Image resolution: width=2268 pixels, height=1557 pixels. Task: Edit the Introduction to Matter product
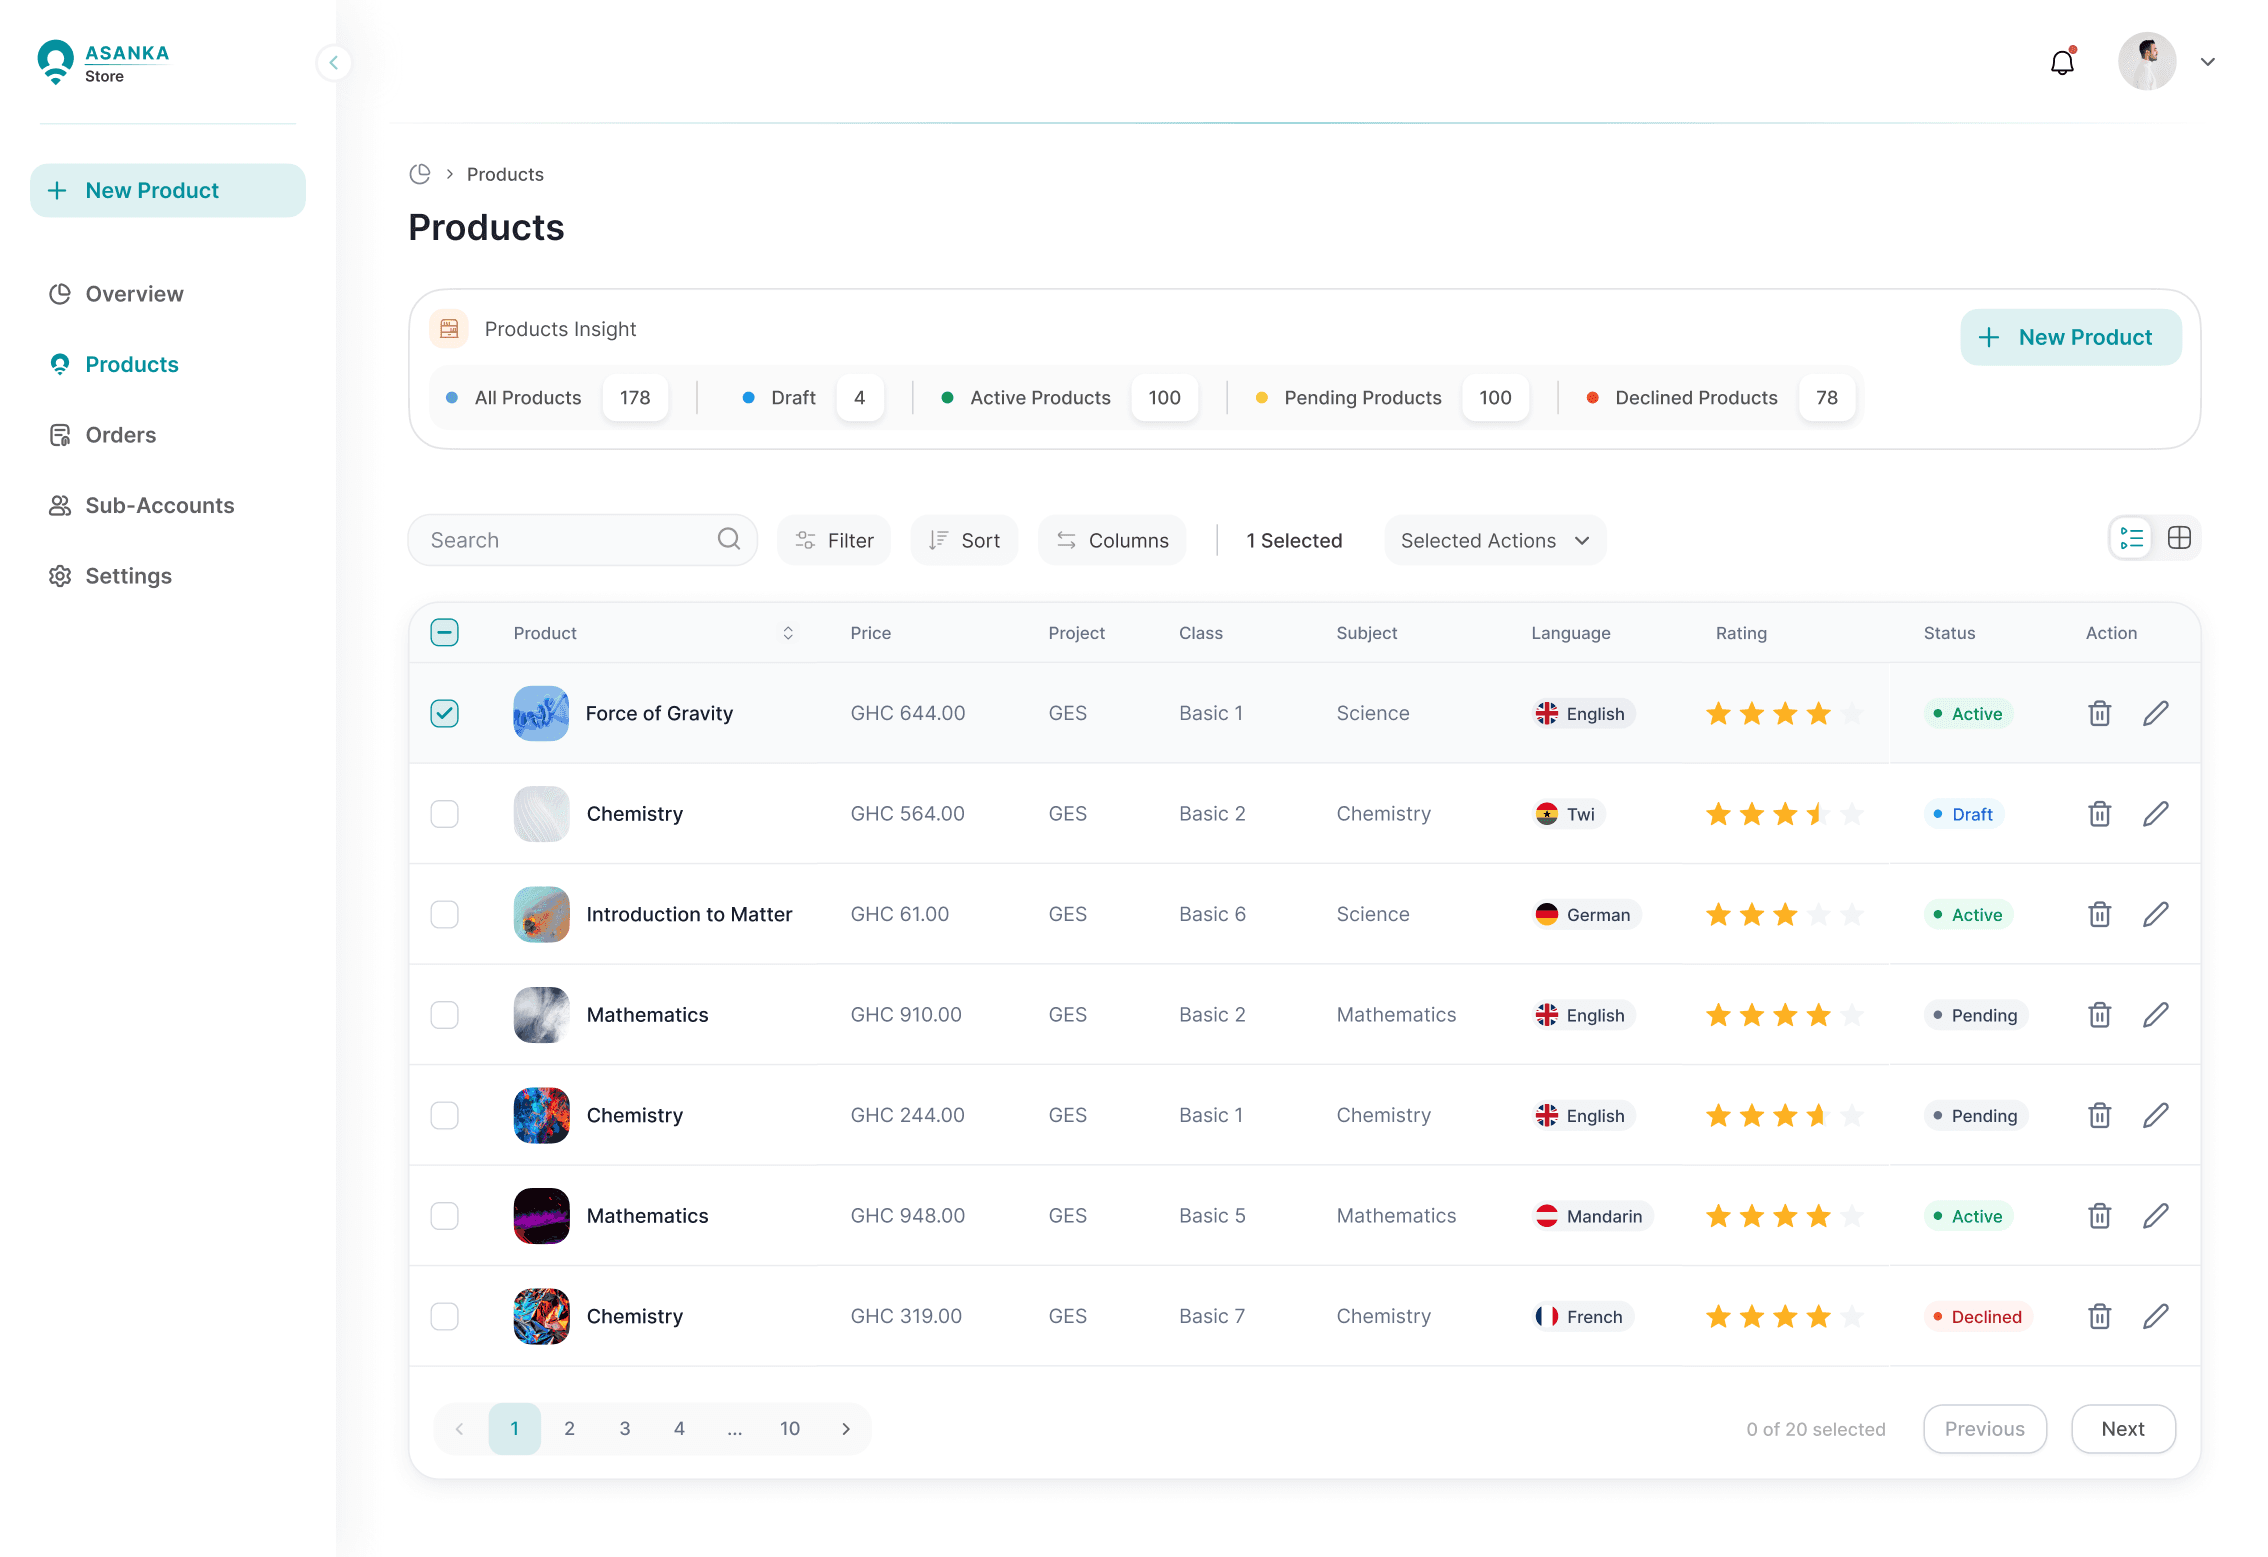click(2155, 914)
